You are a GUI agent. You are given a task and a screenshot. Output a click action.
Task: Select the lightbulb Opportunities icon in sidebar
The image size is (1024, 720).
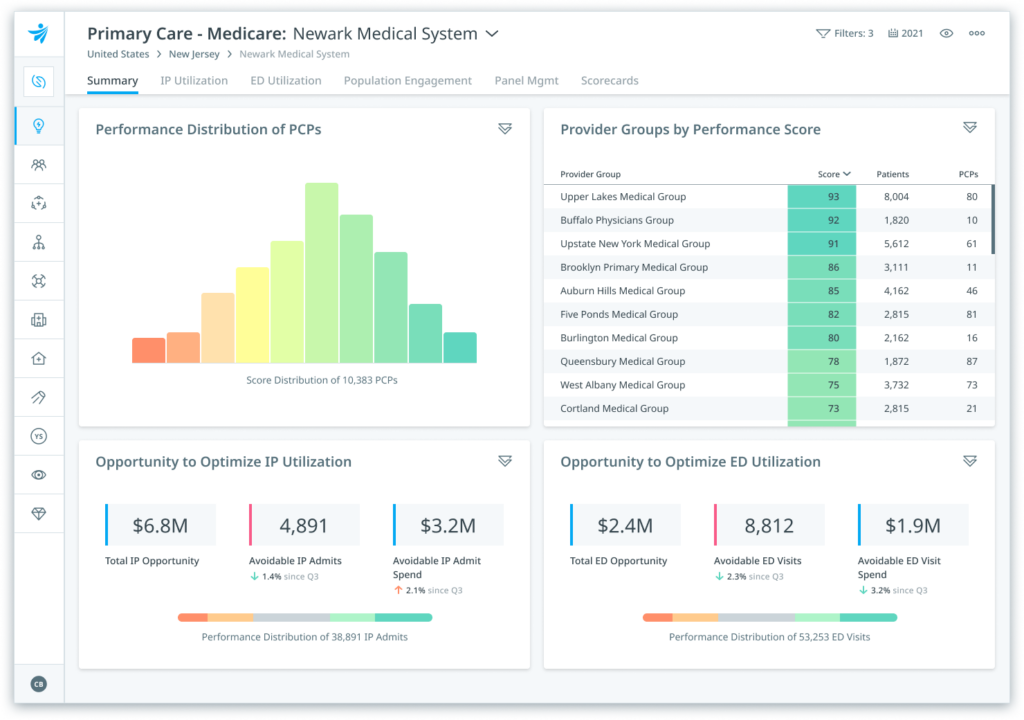pos(38,123)
